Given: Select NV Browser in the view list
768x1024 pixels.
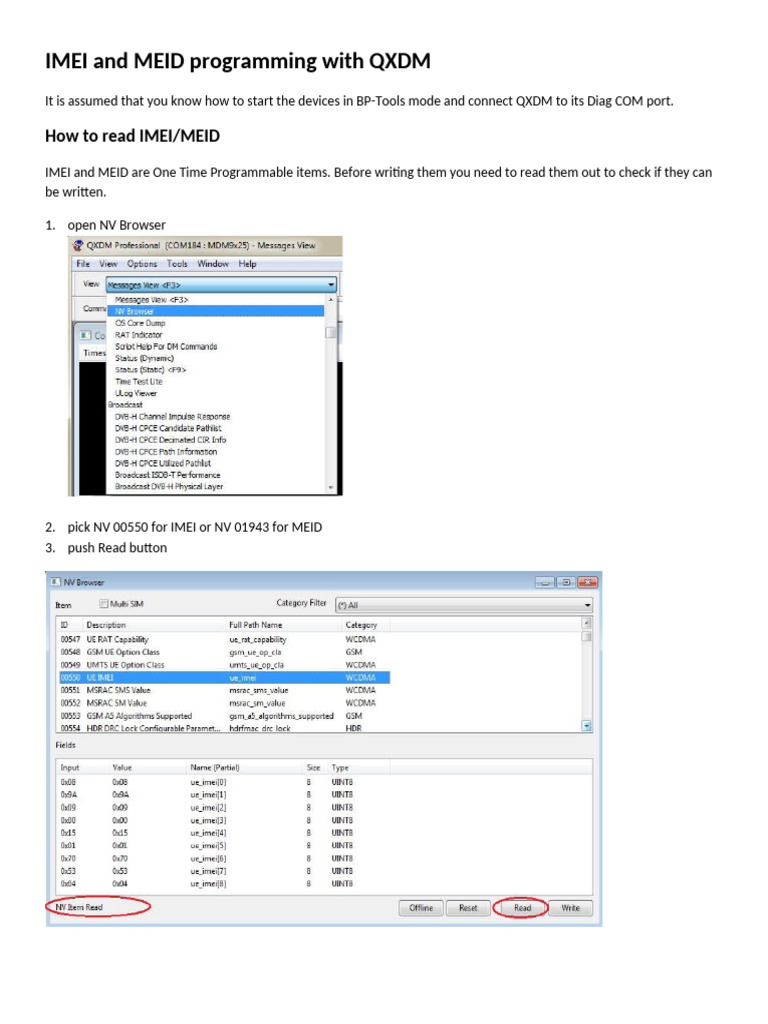Looking at the screenshot, I should 216,312.
